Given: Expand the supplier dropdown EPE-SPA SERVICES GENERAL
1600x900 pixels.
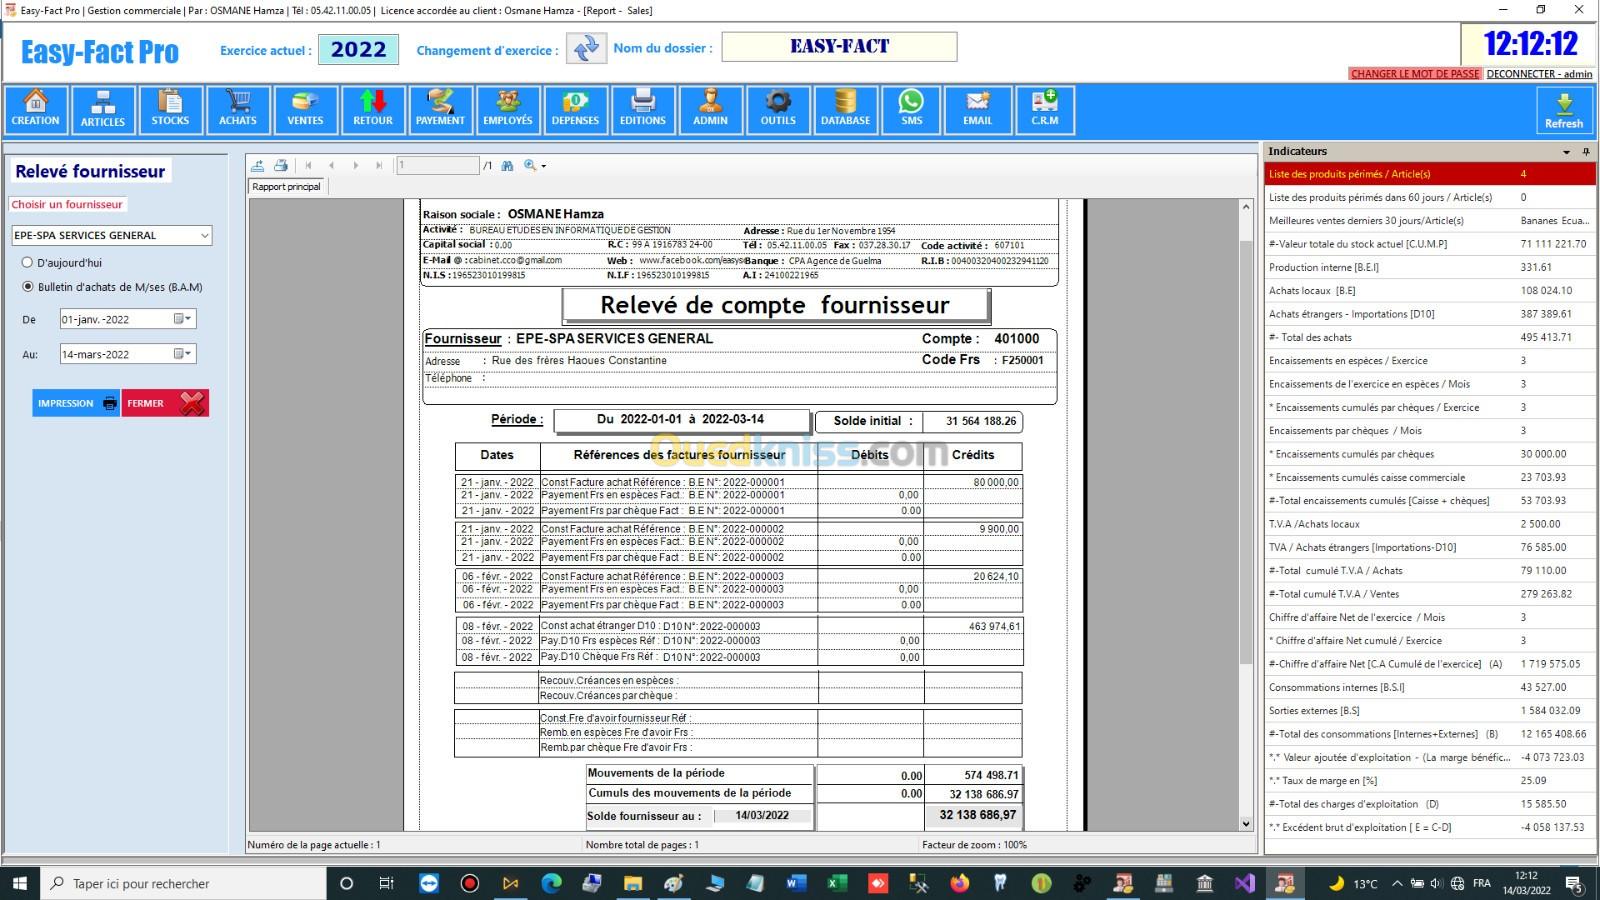Looking at the screenshot, I should click(x=204, y=236).
